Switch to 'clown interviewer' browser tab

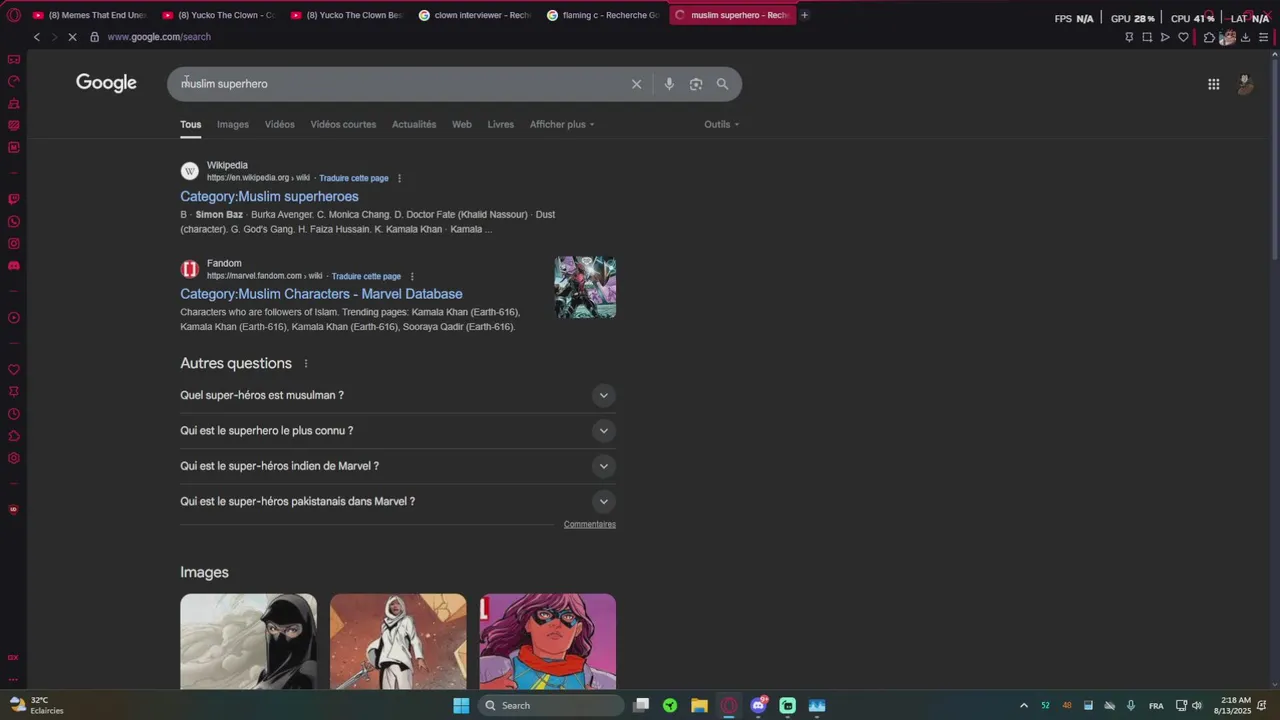(476, 15)
